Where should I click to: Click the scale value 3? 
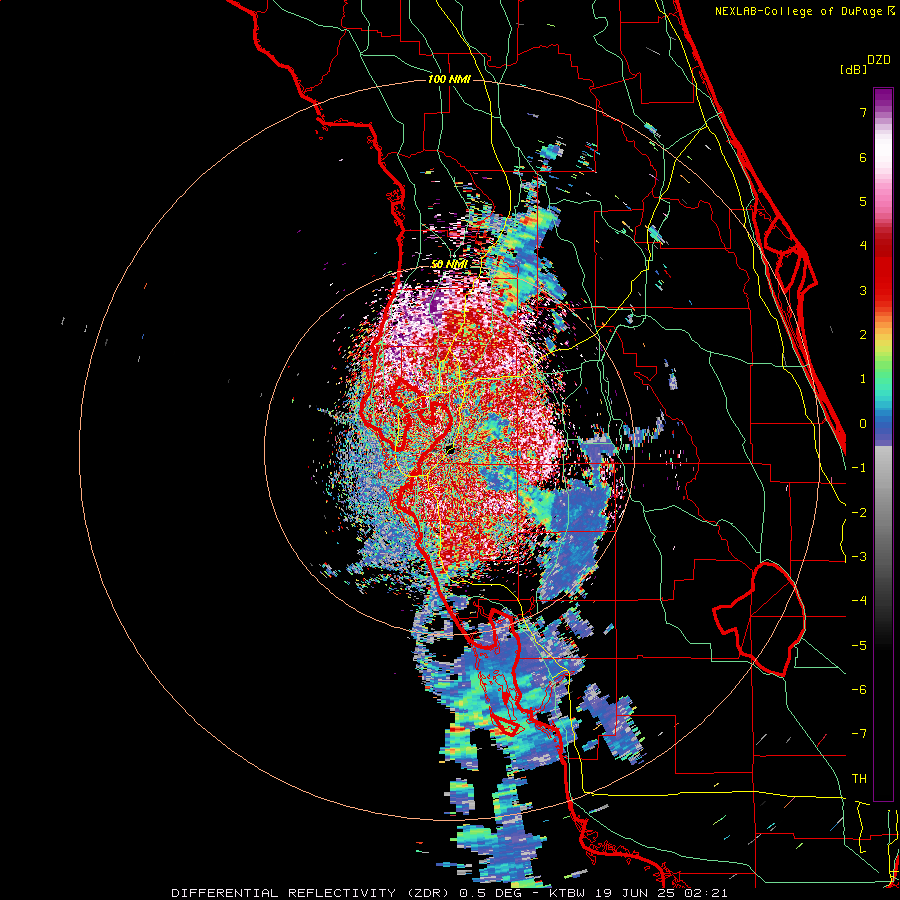coord(863,290)
